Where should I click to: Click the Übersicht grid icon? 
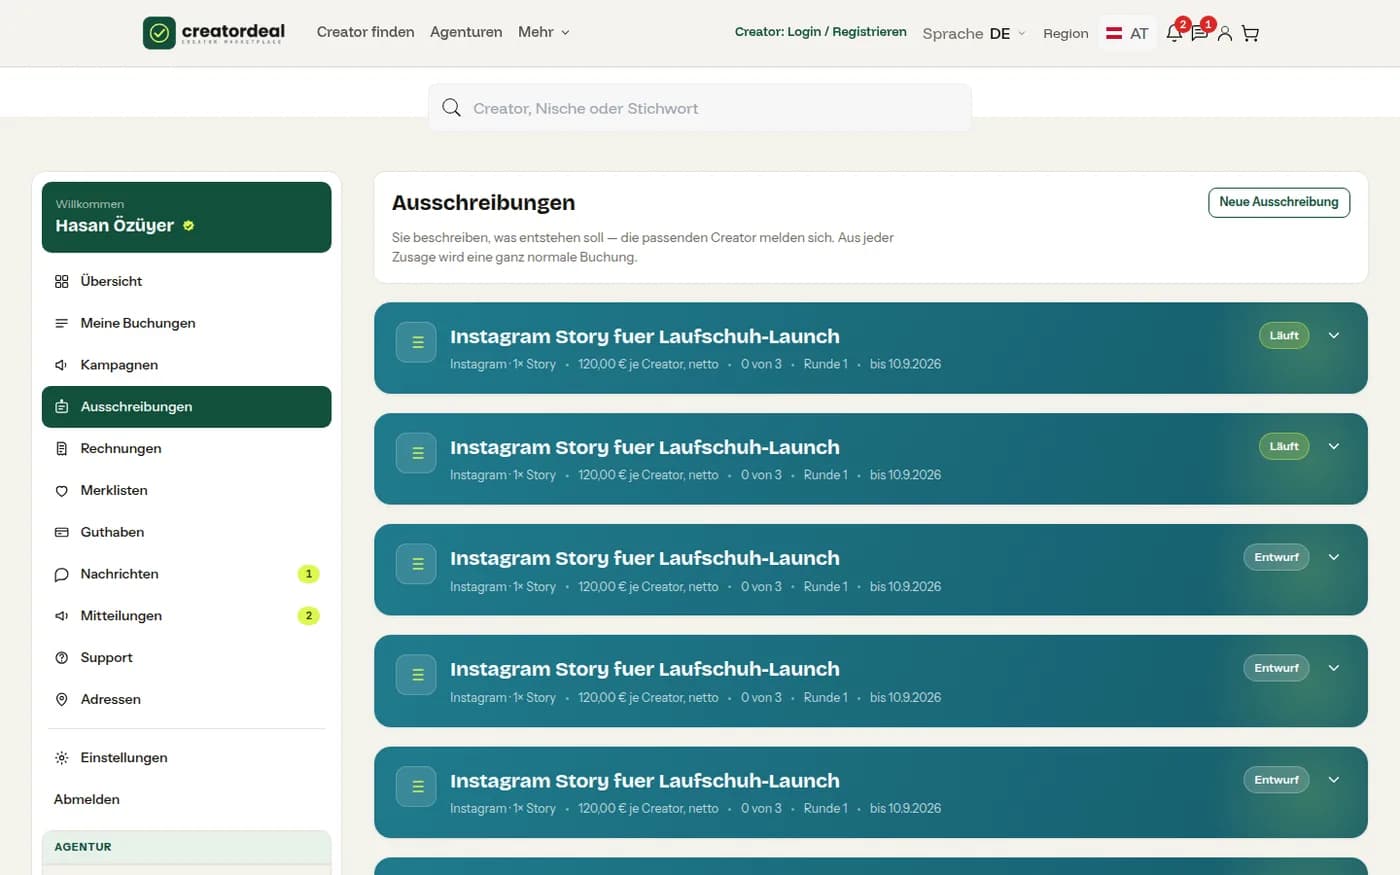pyautogui.click(x=61, y=282)
